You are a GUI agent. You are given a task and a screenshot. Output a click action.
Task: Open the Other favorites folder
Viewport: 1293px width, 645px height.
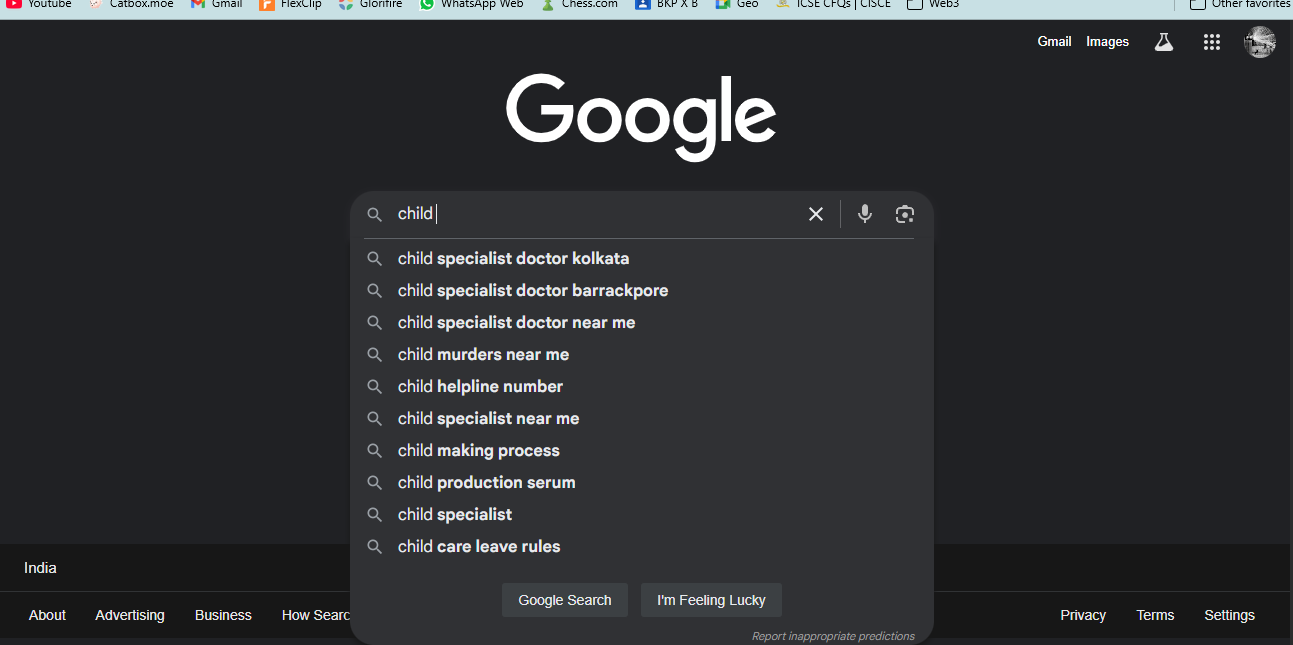[x=1240, y=4]
